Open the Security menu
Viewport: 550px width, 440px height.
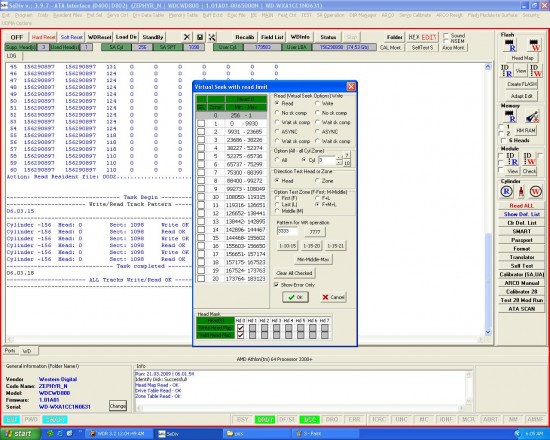[531, 15]
